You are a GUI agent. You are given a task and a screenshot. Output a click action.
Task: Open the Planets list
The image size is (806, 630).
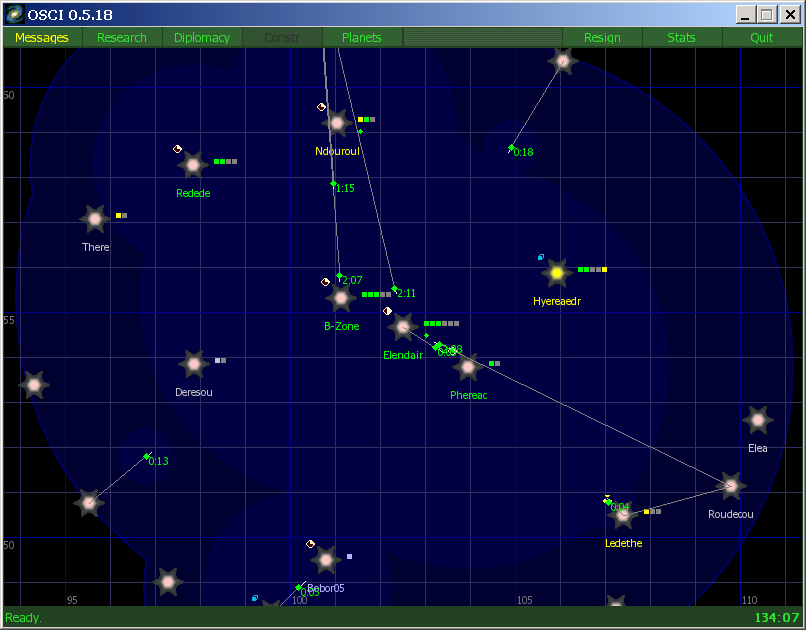point(362,38)
